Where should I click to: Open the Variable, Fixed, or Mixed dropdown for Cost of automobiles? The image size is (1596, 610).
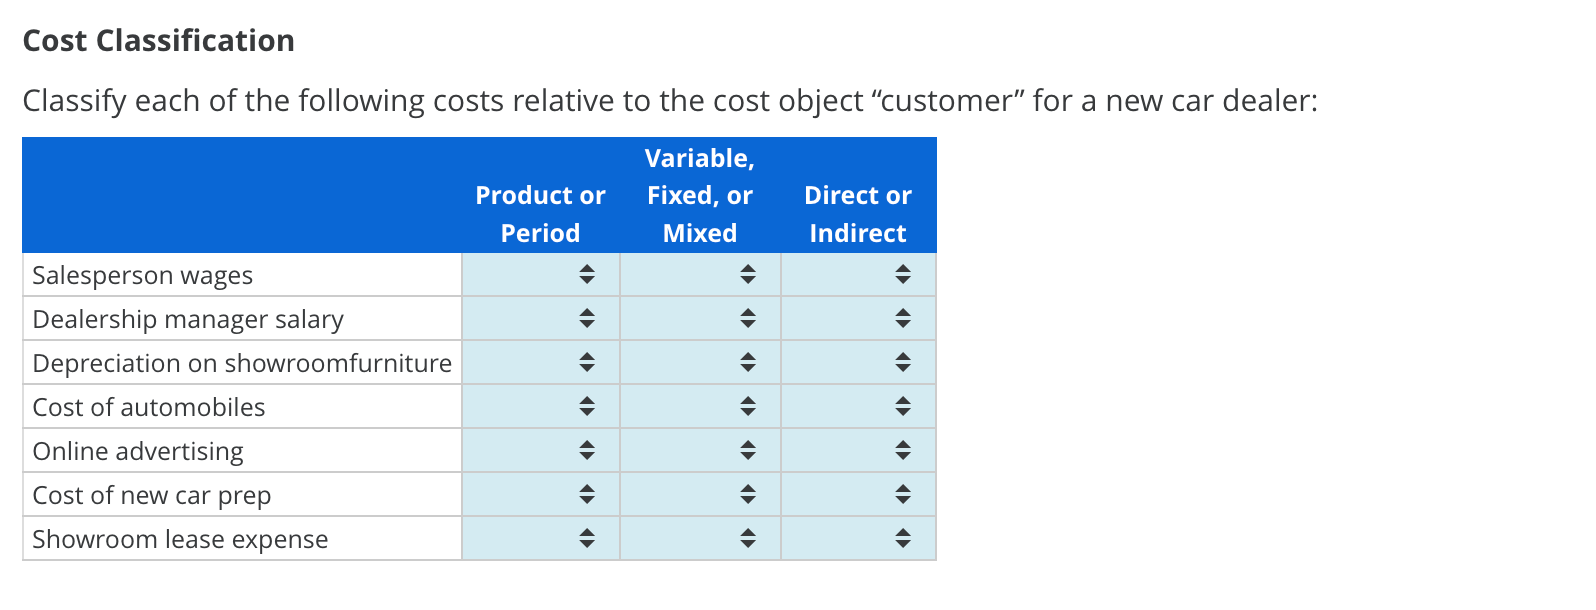tap(746, 406)
